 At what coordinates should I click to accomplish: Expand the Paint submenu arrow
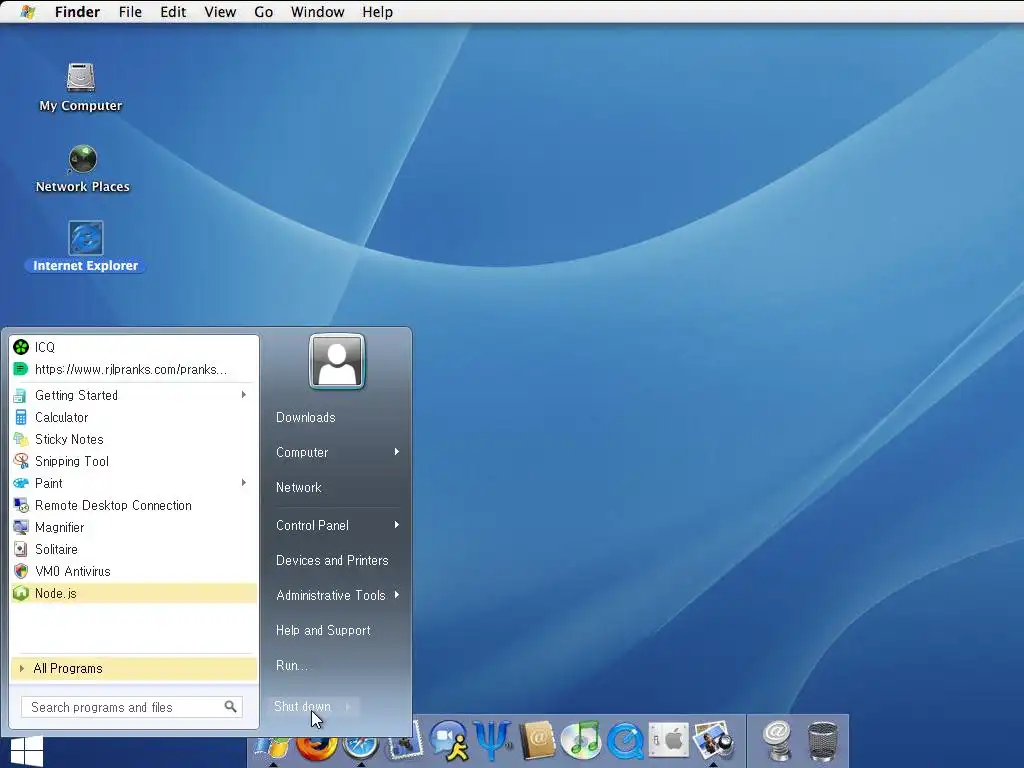(x=244, y=483)
